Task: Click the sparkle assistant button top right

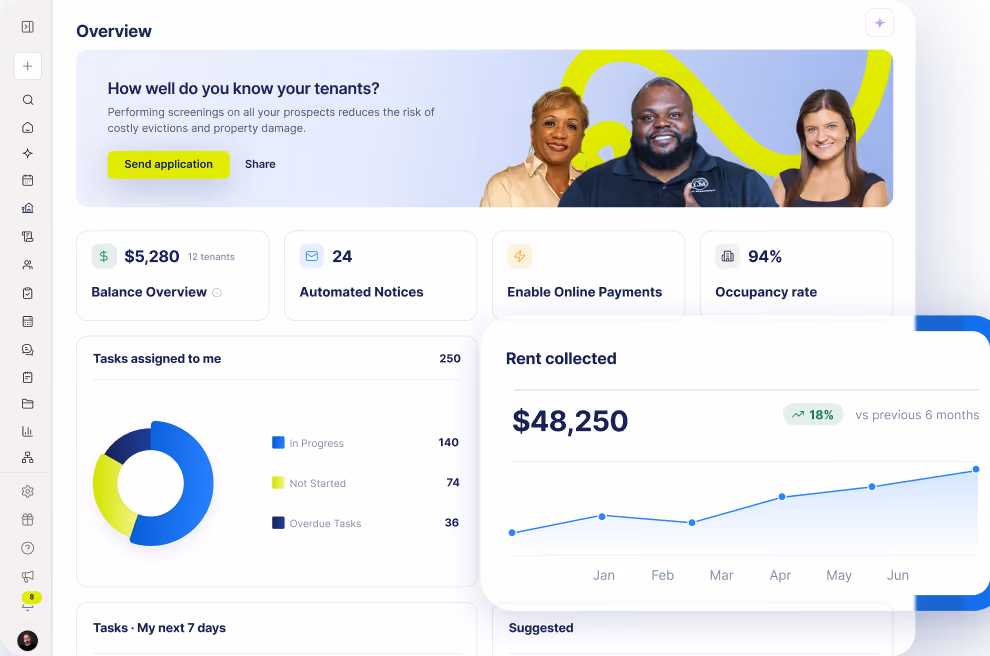Action: [880, 23]
